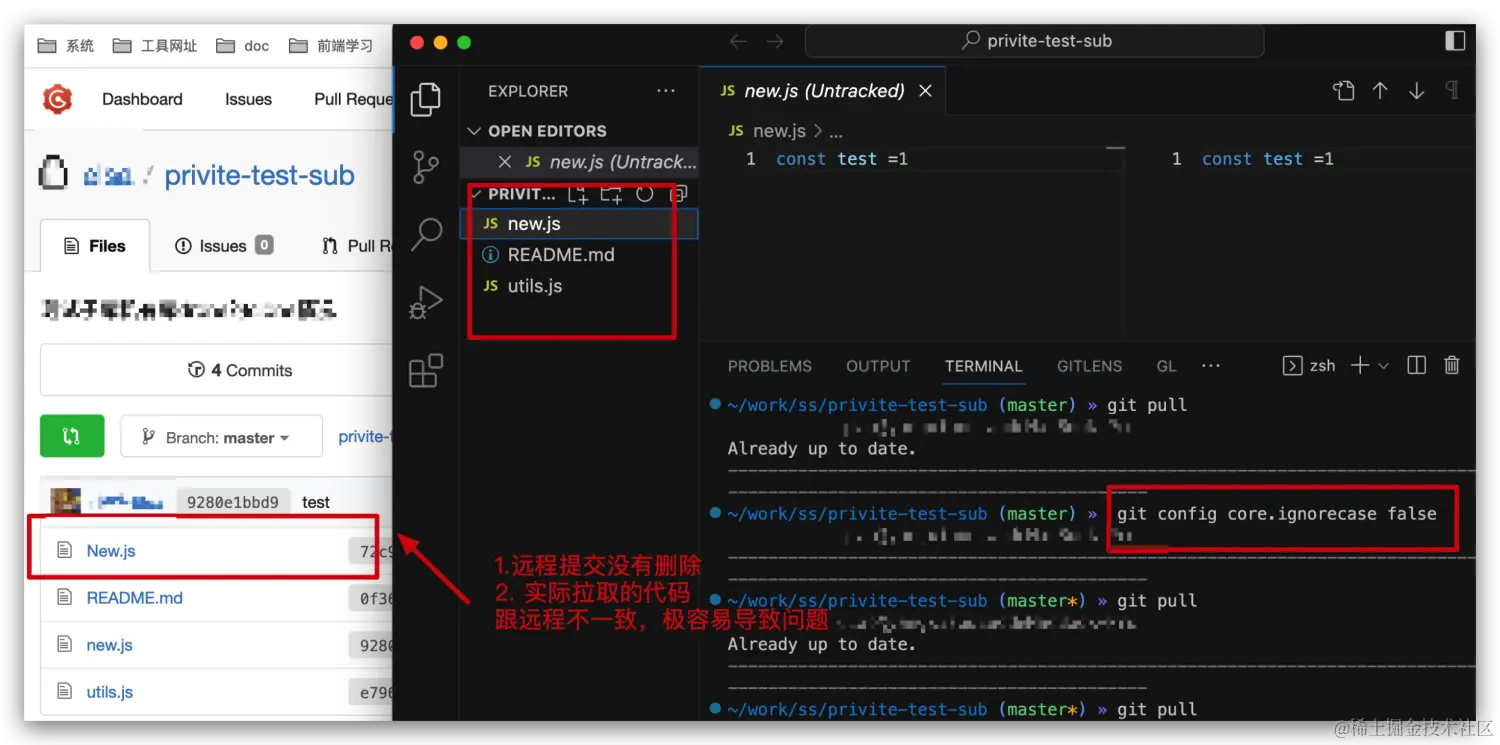Viewport: 1500px width, 745px height.
Task: Click the macOS yellow minimize window button
Action: [440, 42]
